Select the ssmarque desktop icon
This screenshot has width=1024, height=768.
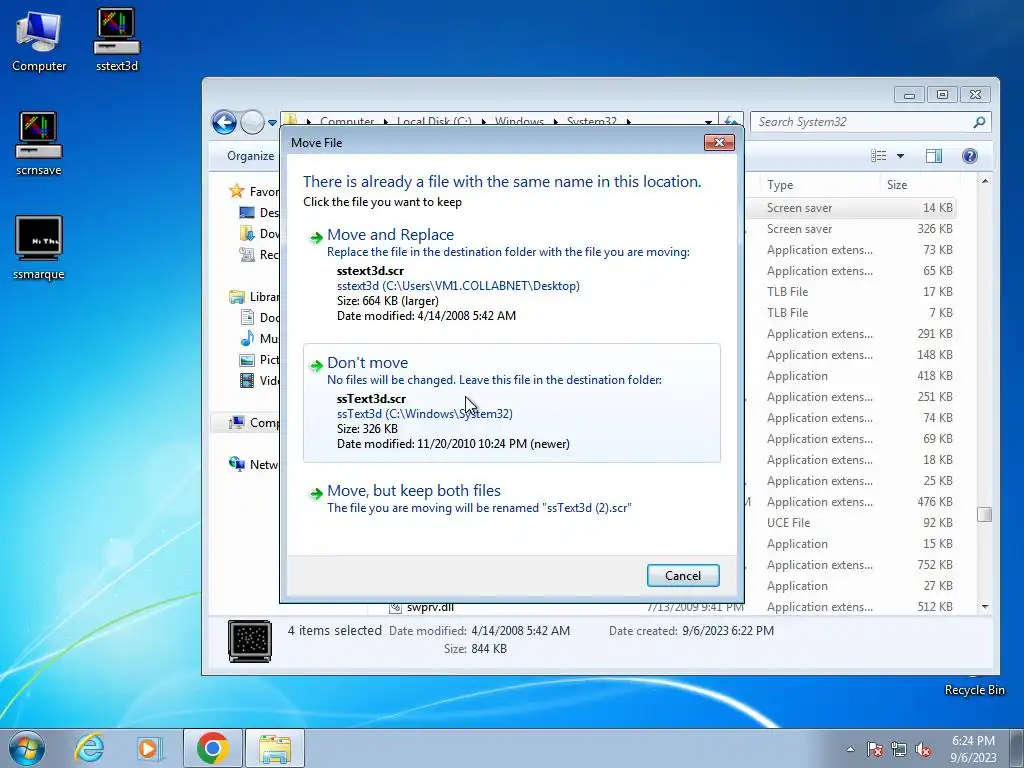[39, 248]
